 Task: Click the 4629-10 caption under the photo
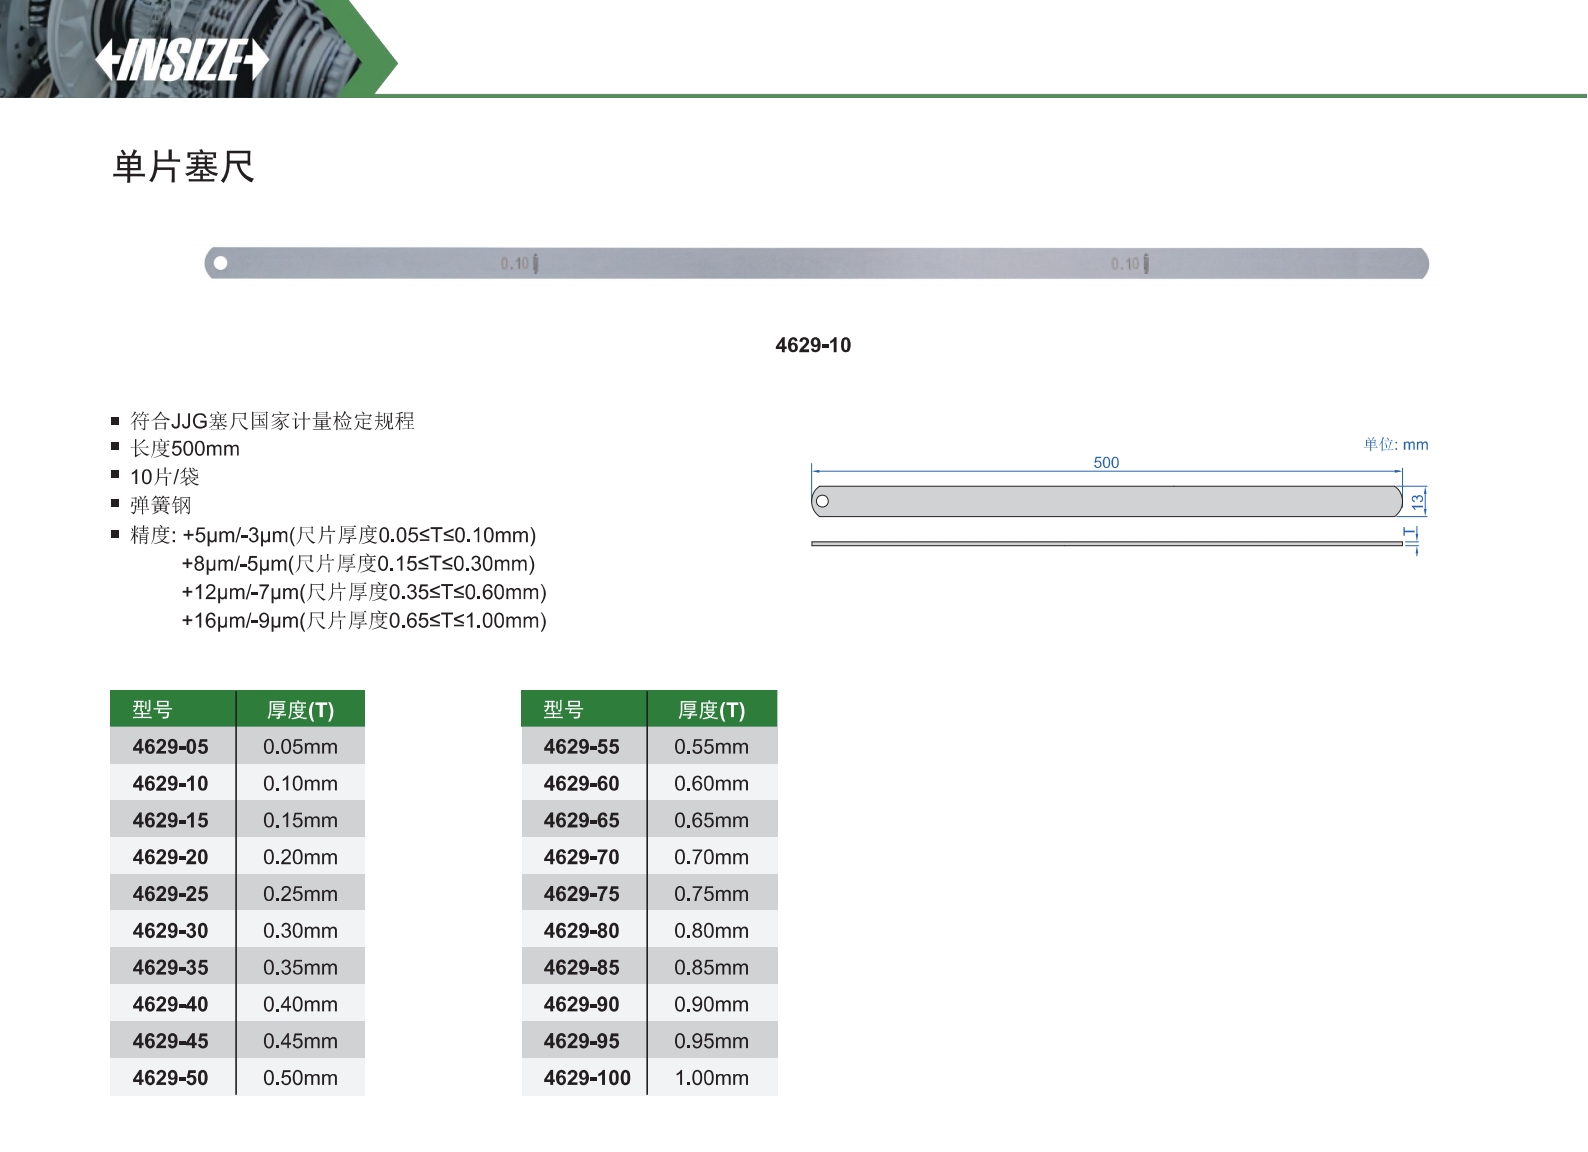pos(813,345)
